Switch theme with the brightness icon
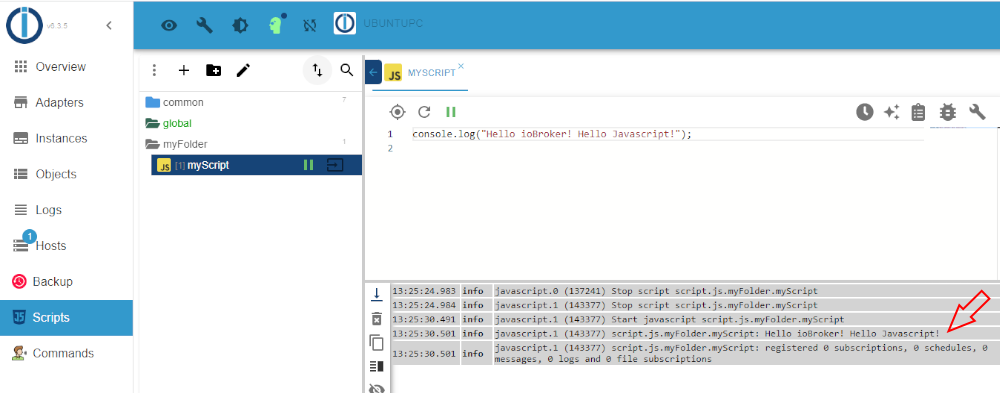 (x=240, y=26)
